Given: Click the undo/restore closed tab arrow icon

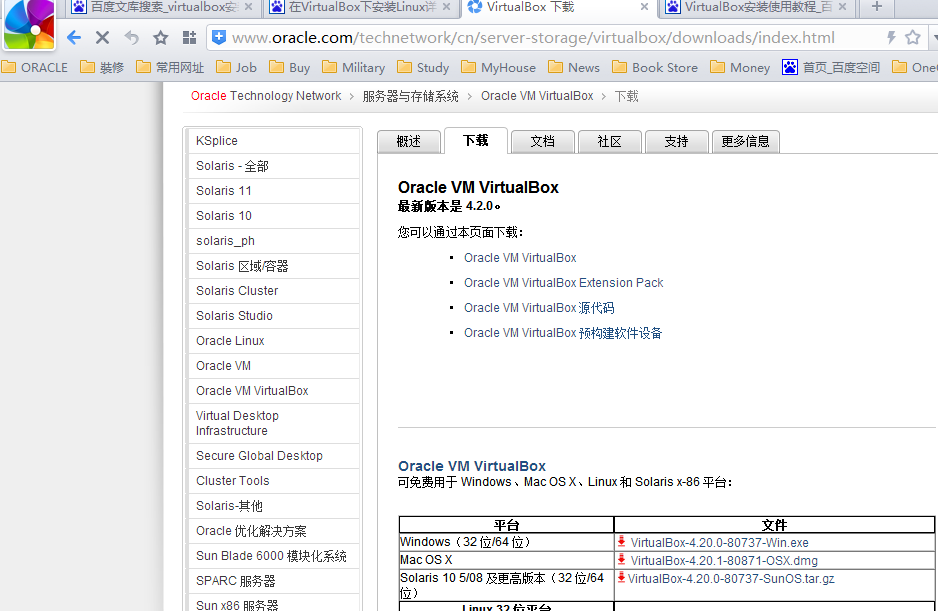Looking at the screenshot, I should pyautogui.click(x=132, y=38).
